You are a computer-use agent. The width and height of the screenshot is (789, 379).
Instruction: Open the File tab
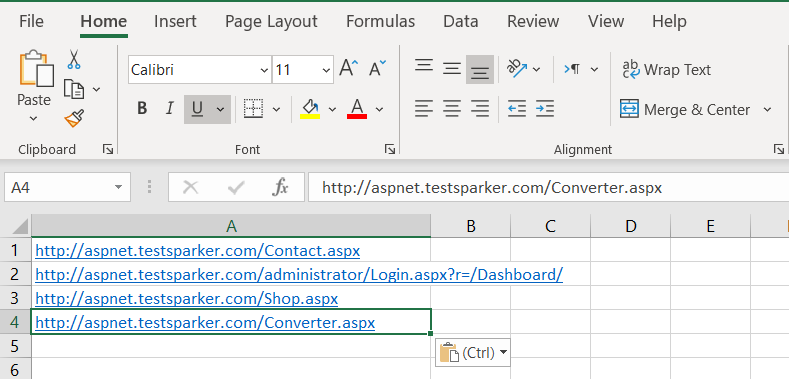(31, 21)
